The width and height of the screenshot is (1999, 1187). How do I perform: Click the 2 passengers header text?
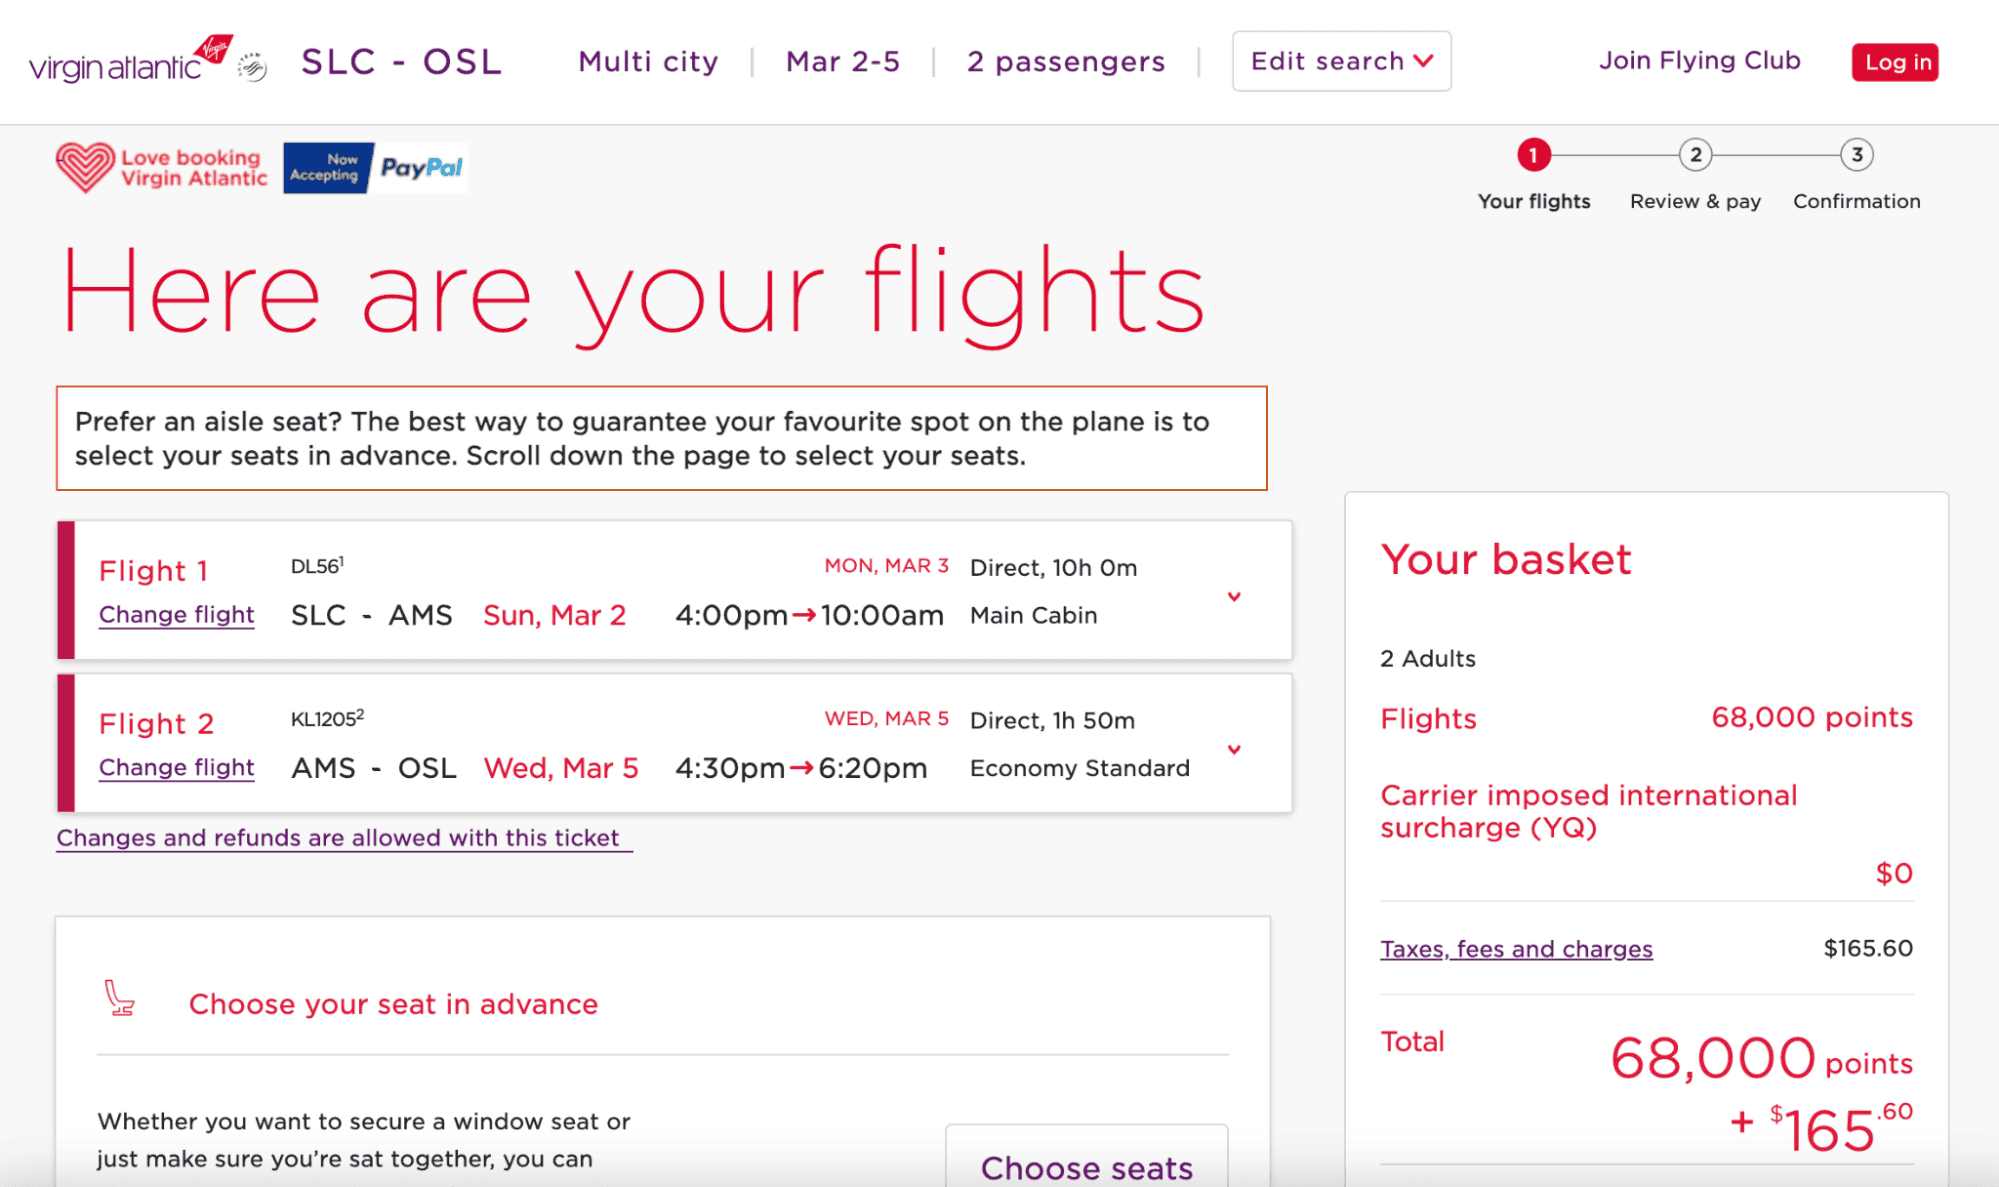pyautogui.click(x=1066, y=62)
